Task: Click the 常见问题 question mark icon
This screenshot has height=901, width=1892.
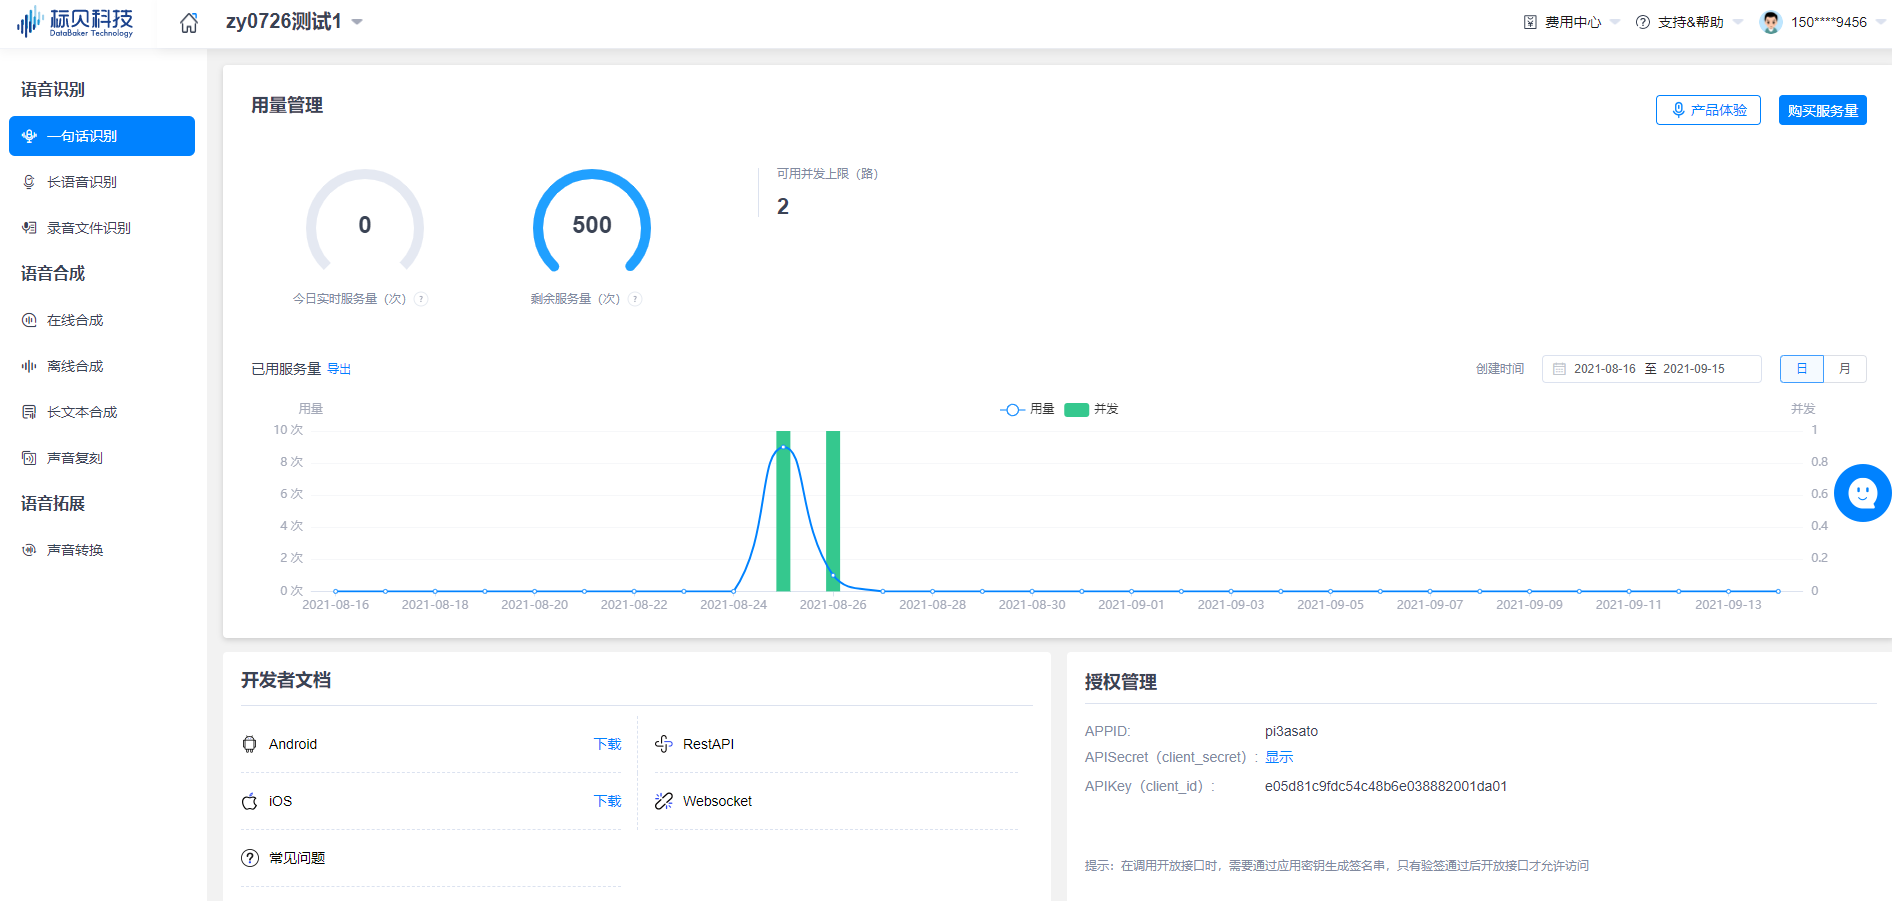Action: point(250,858)
